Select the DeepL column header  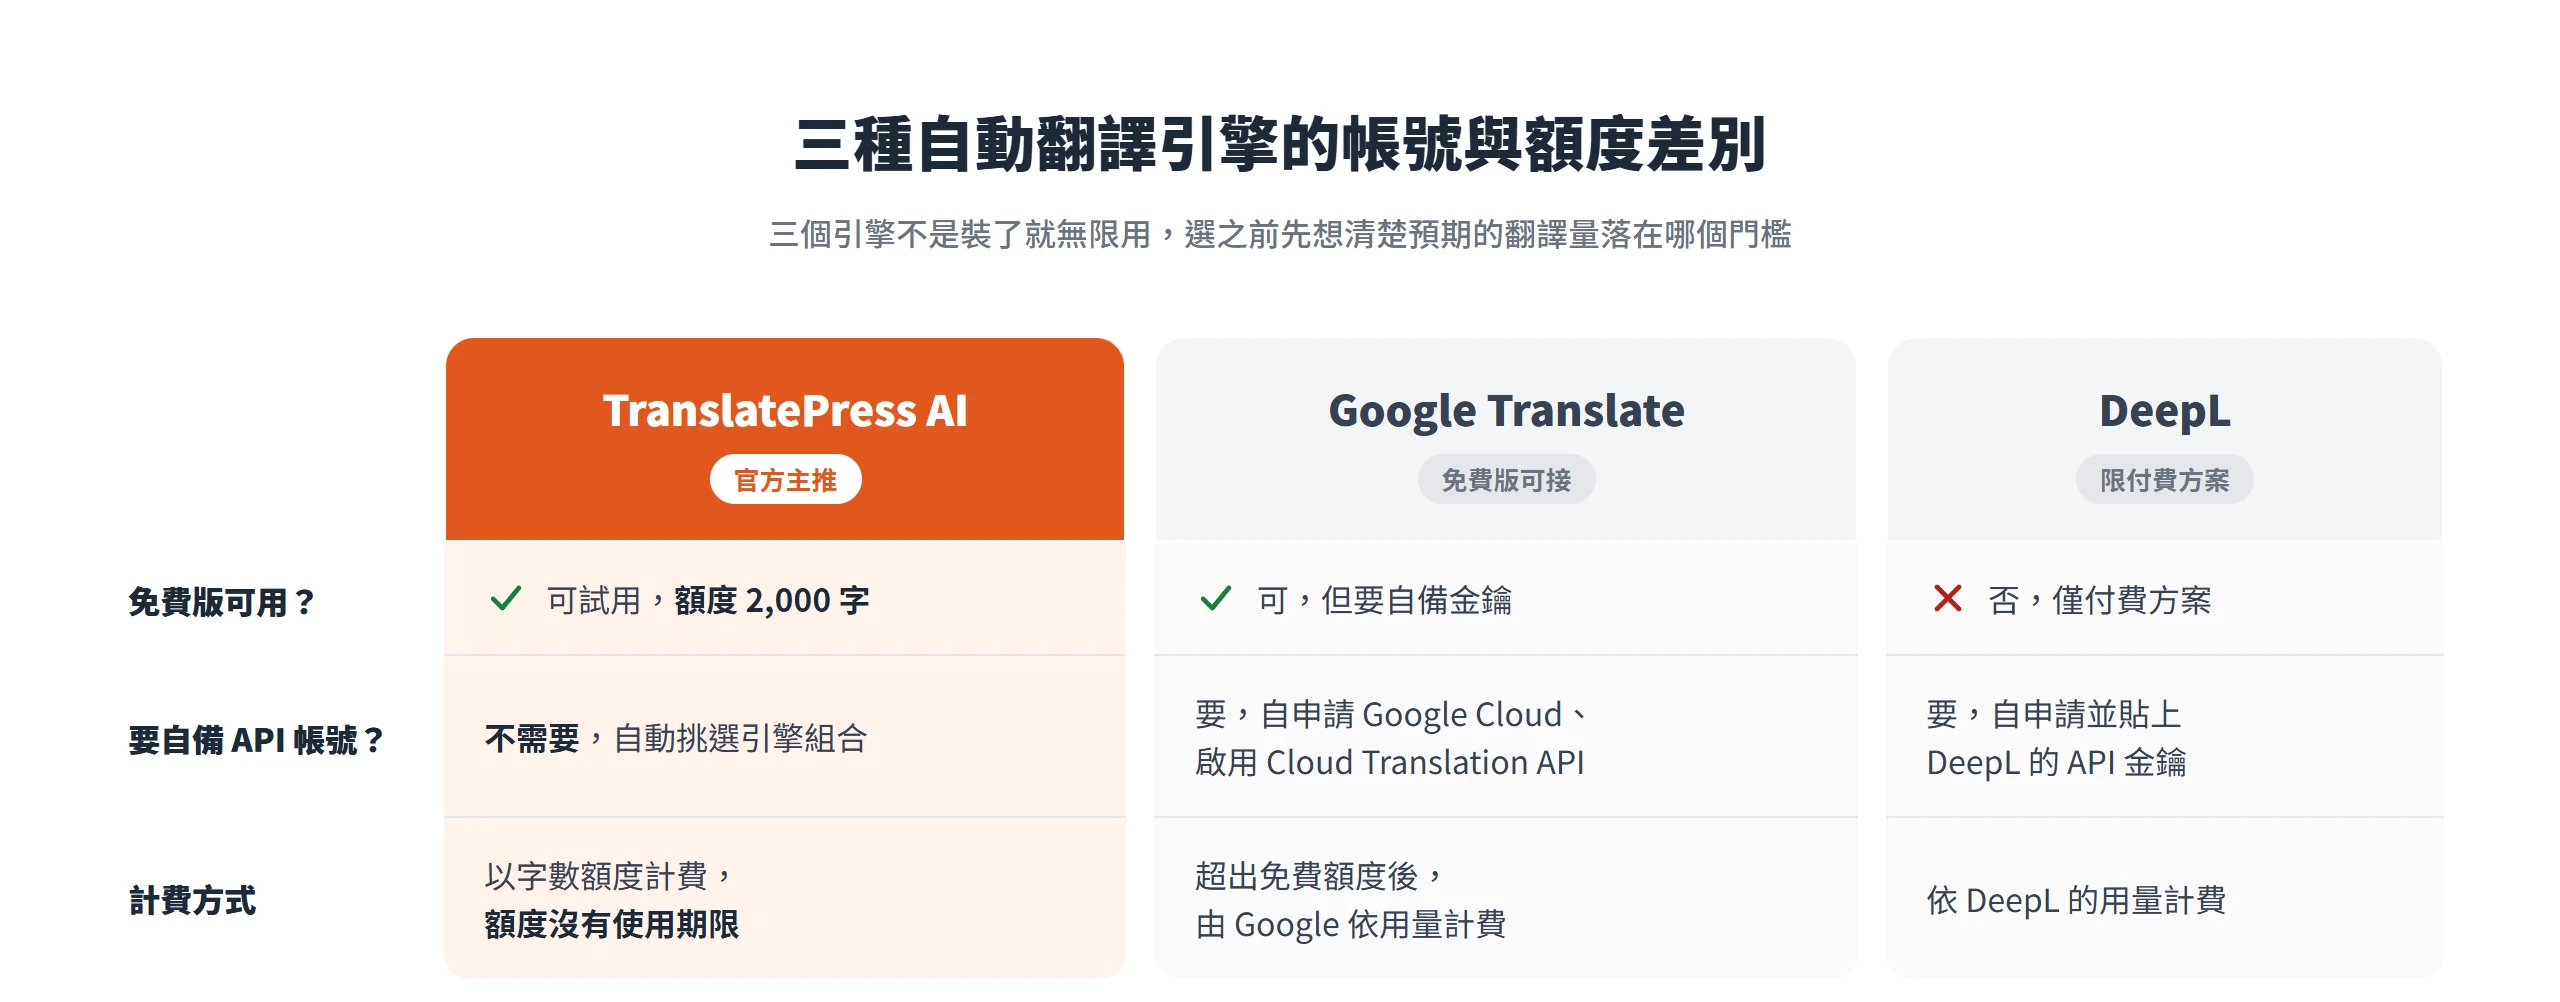[x=2164, y=439]
